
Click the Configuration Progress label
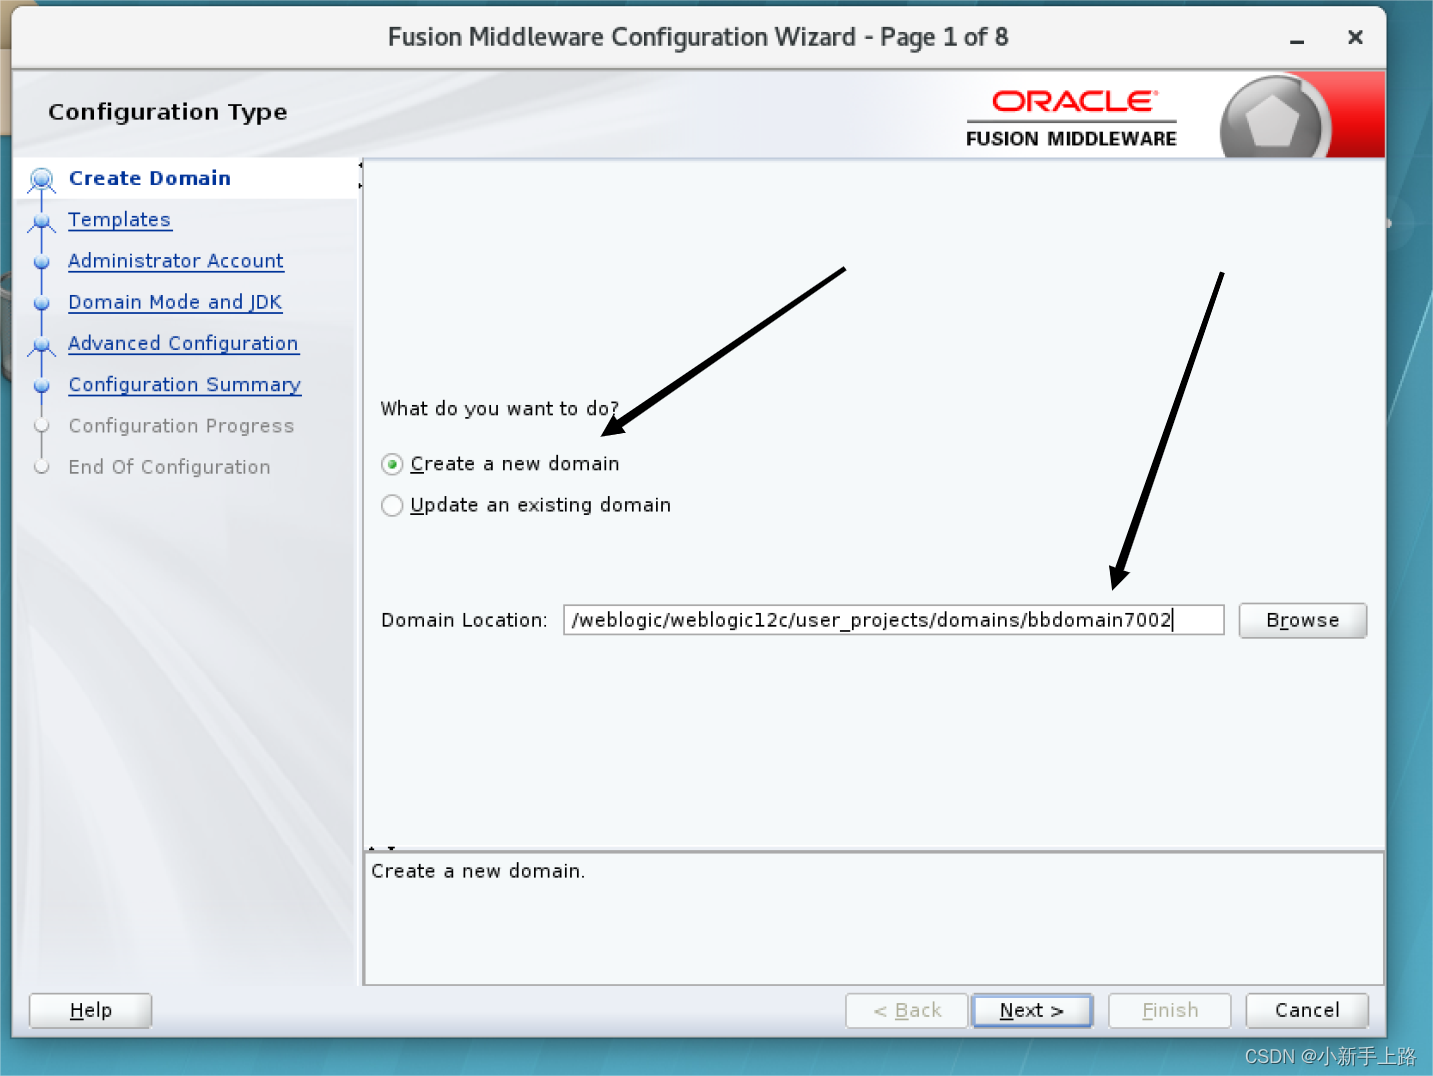point(181,426)
